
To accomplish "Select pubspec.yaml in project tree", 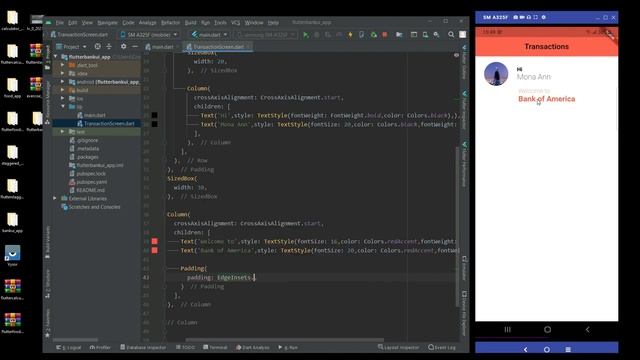I will click(x=91, y=182).
